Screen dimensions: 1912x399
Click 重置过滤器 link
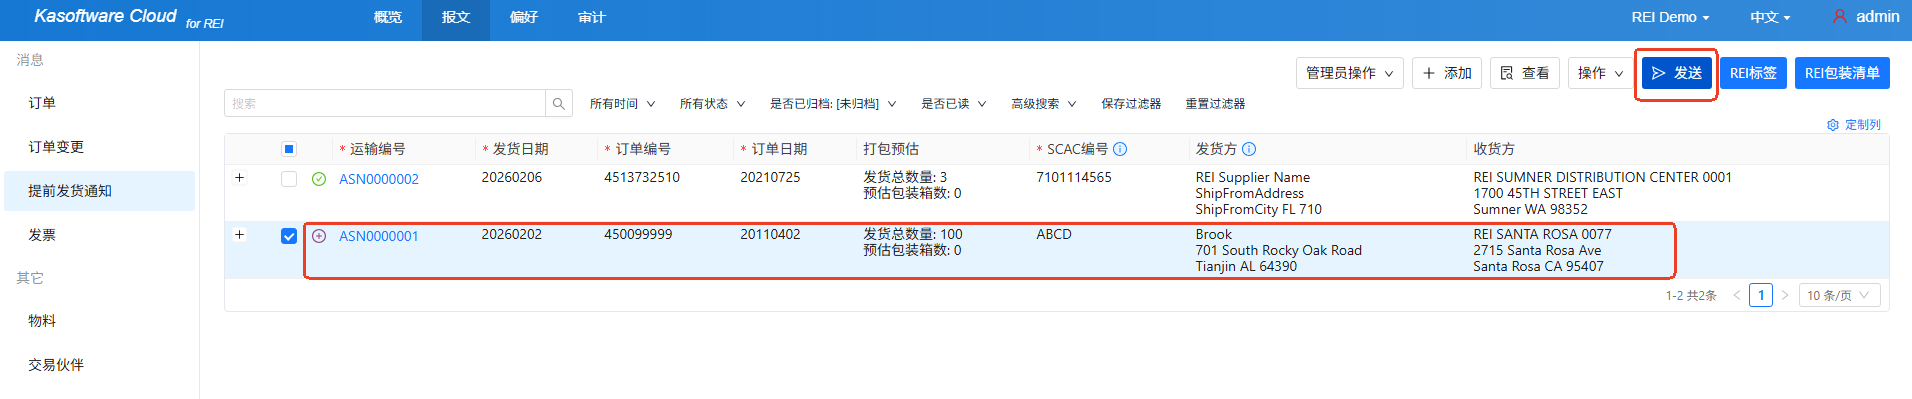point(1215,104)
